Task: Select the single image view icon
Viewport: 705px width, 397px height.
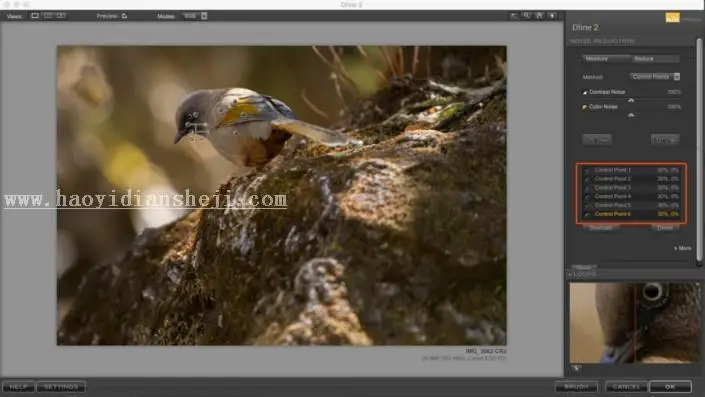Action: 35,16
